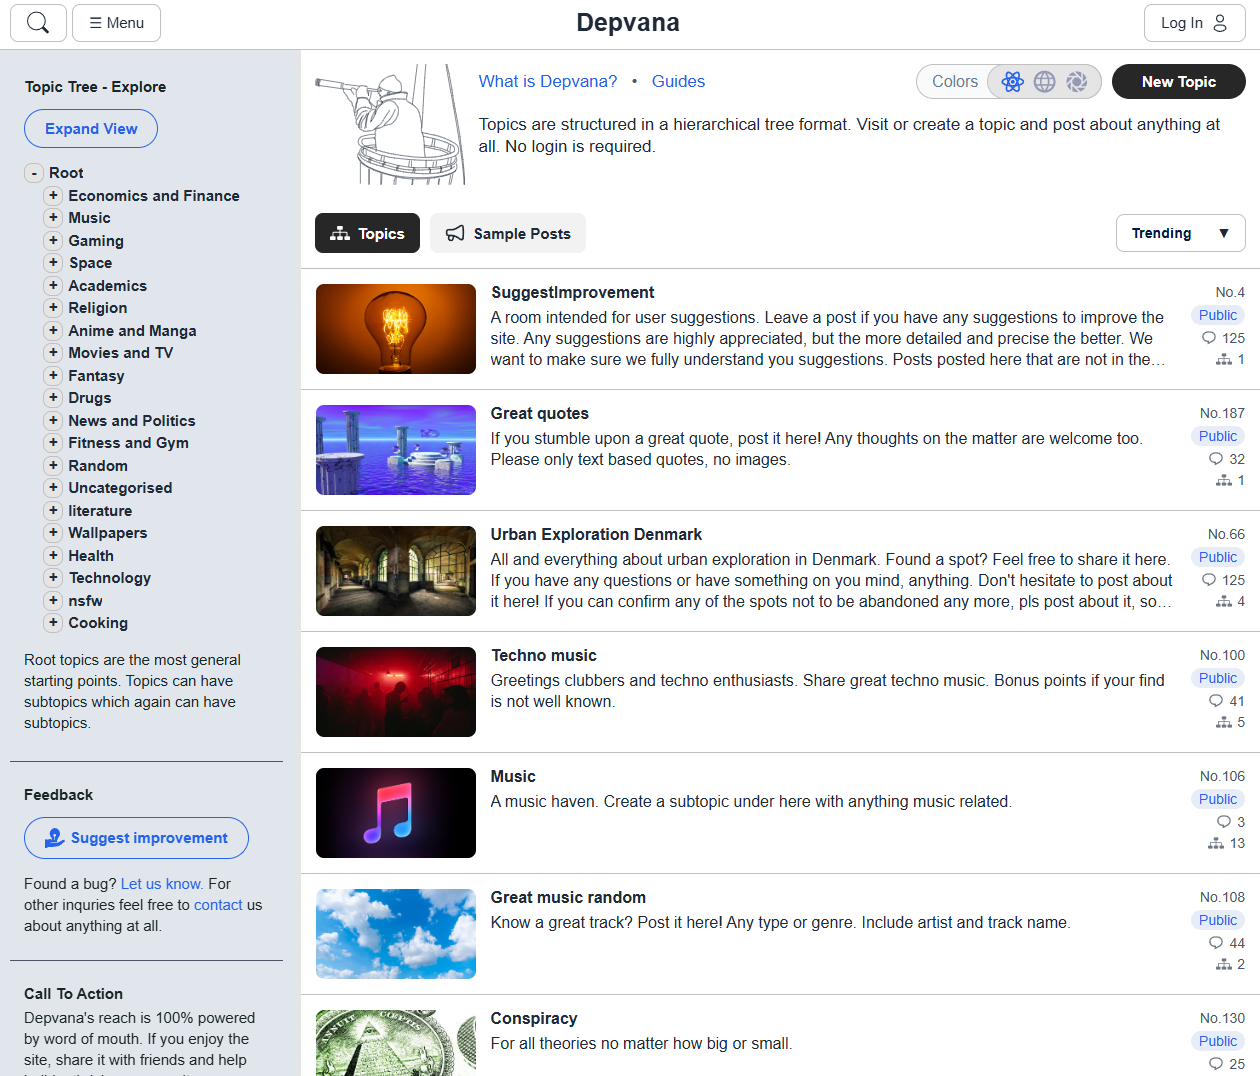This screenshot has width=1260, height=1076.
Task: Open search from the magnifier icon
Action: [x=37, y=22]
